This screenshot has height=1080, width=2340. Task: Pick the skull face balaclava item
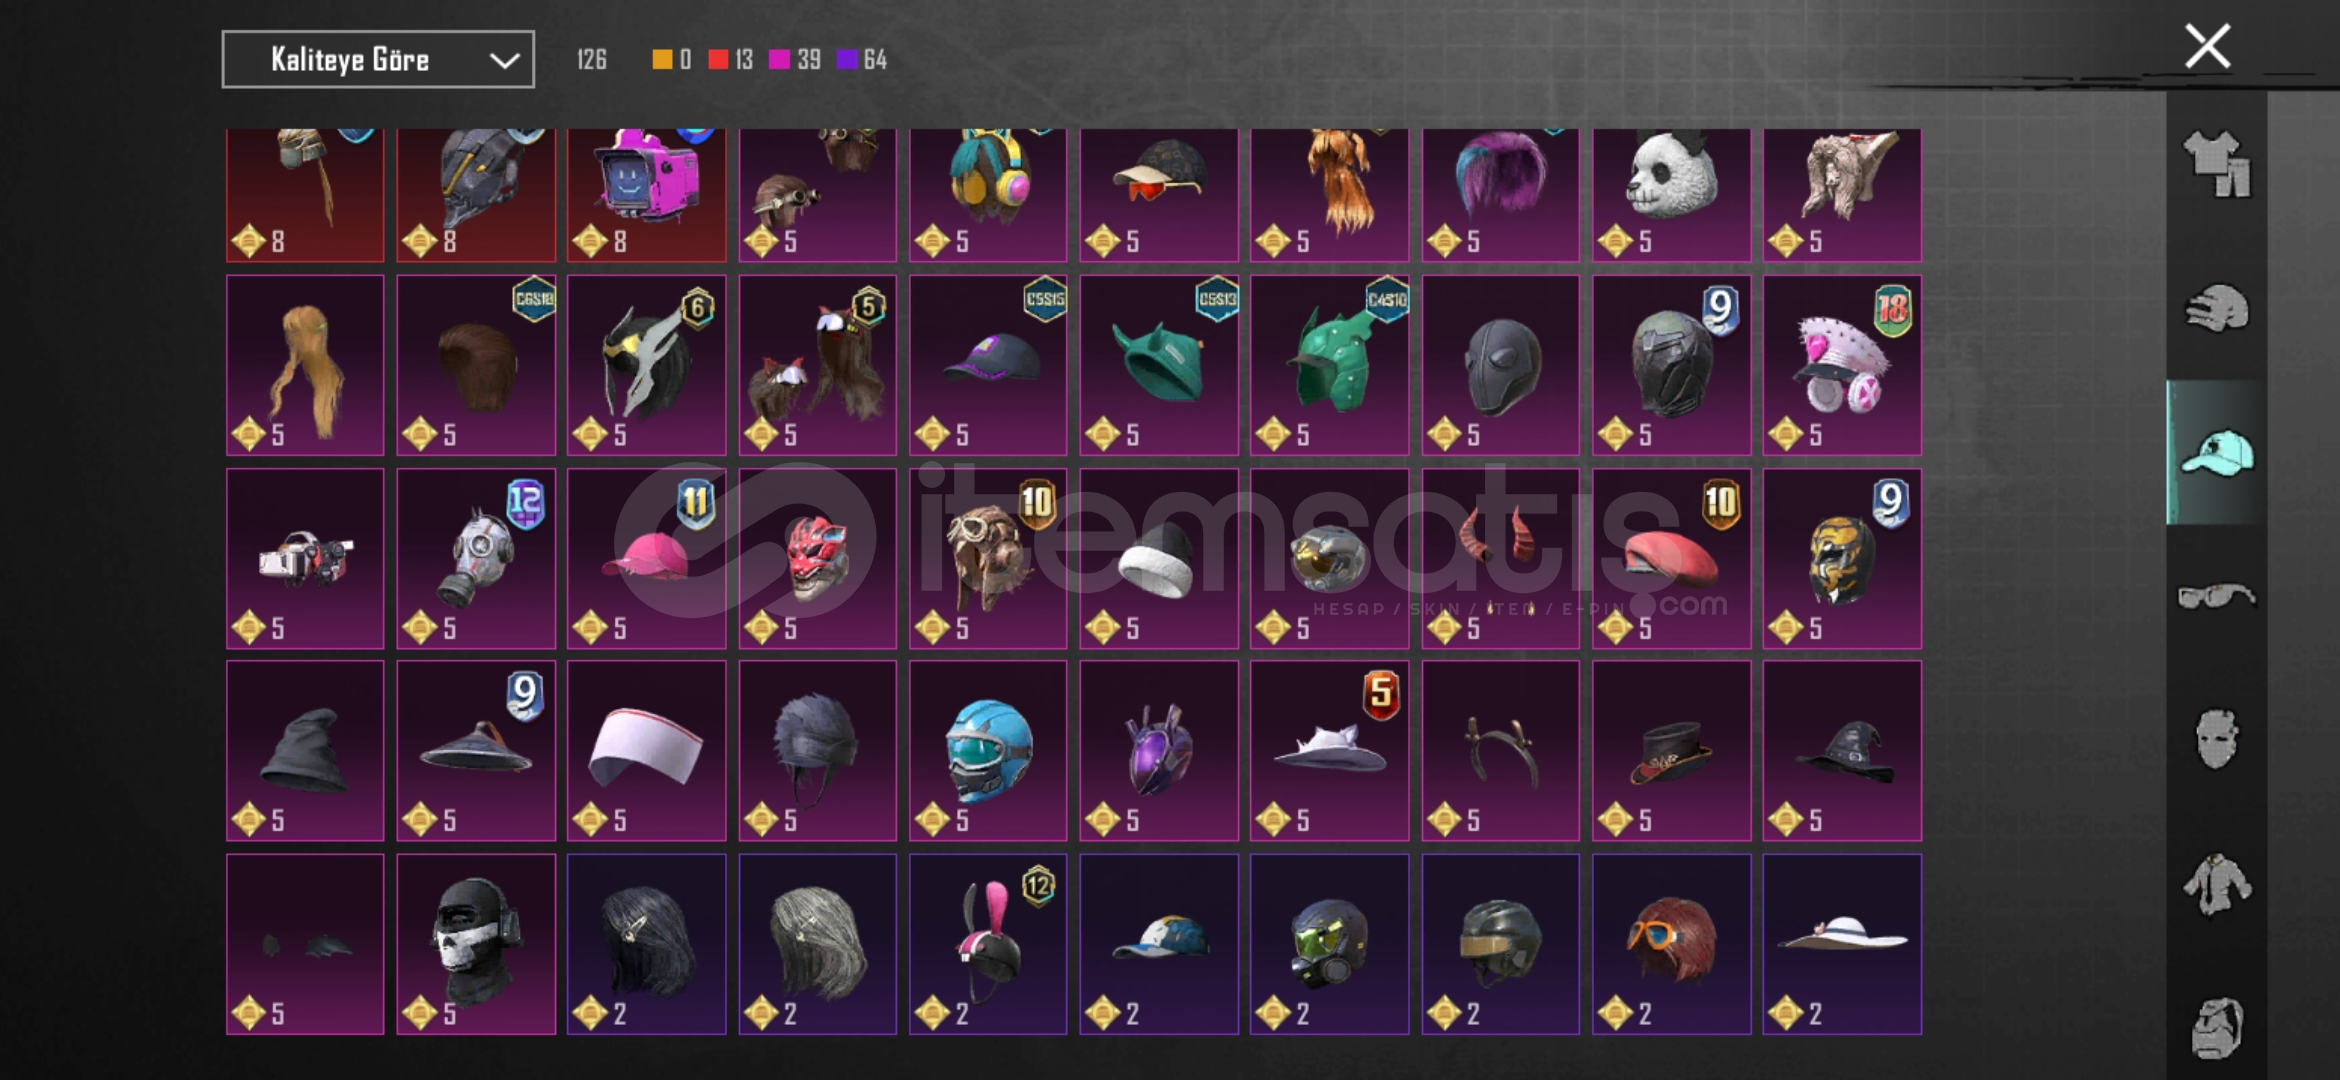point(476,943)
